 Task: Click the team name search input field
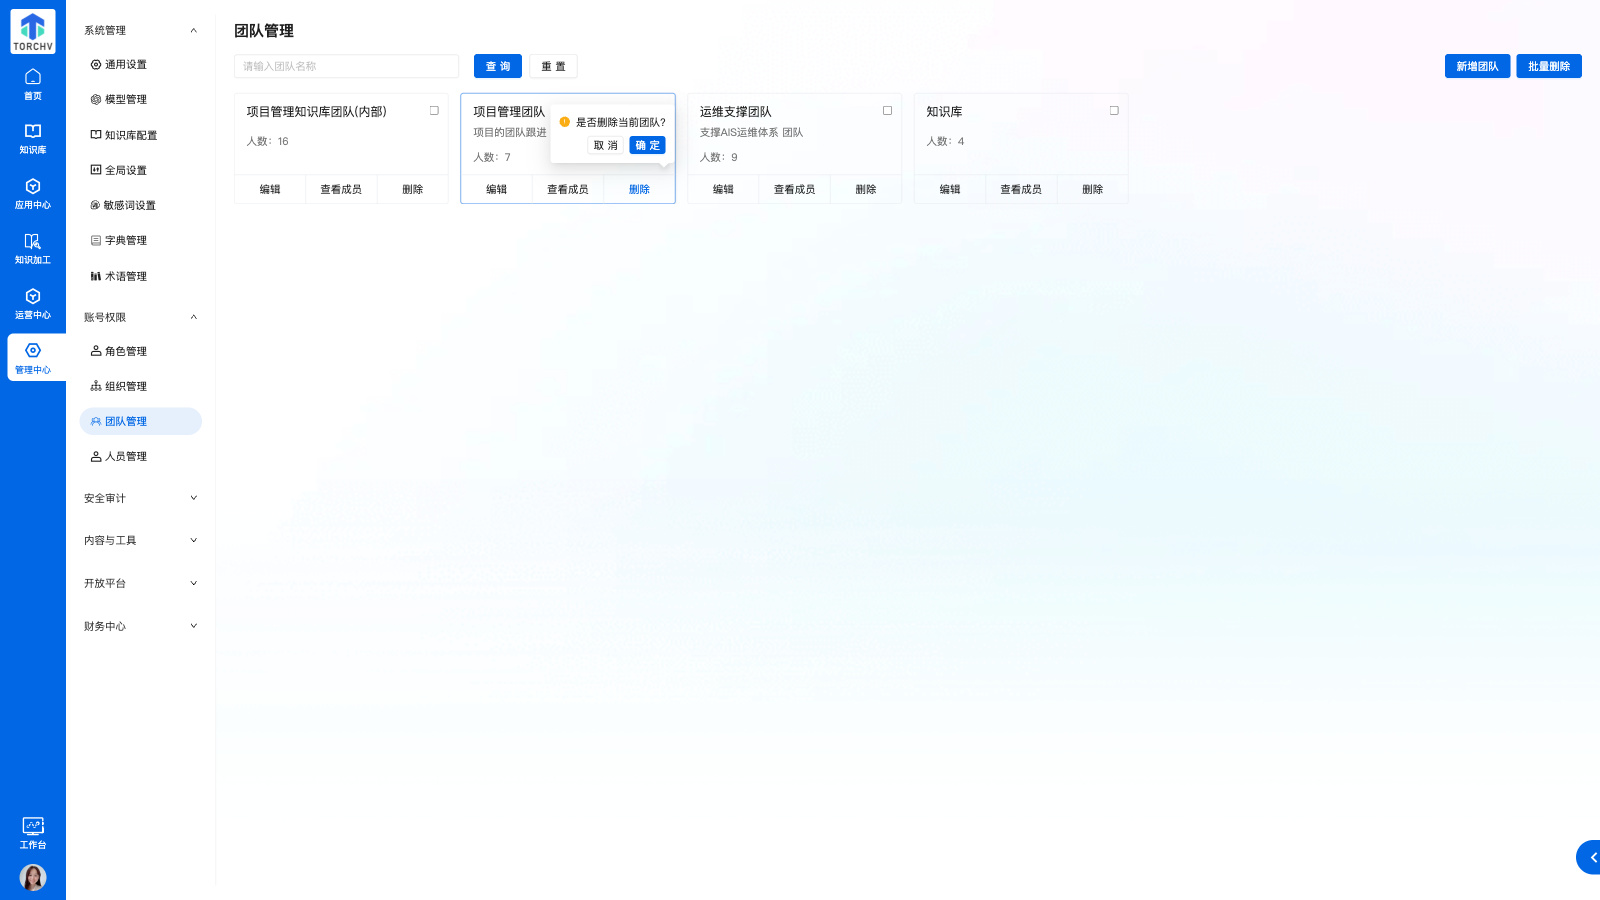point(346,66)
